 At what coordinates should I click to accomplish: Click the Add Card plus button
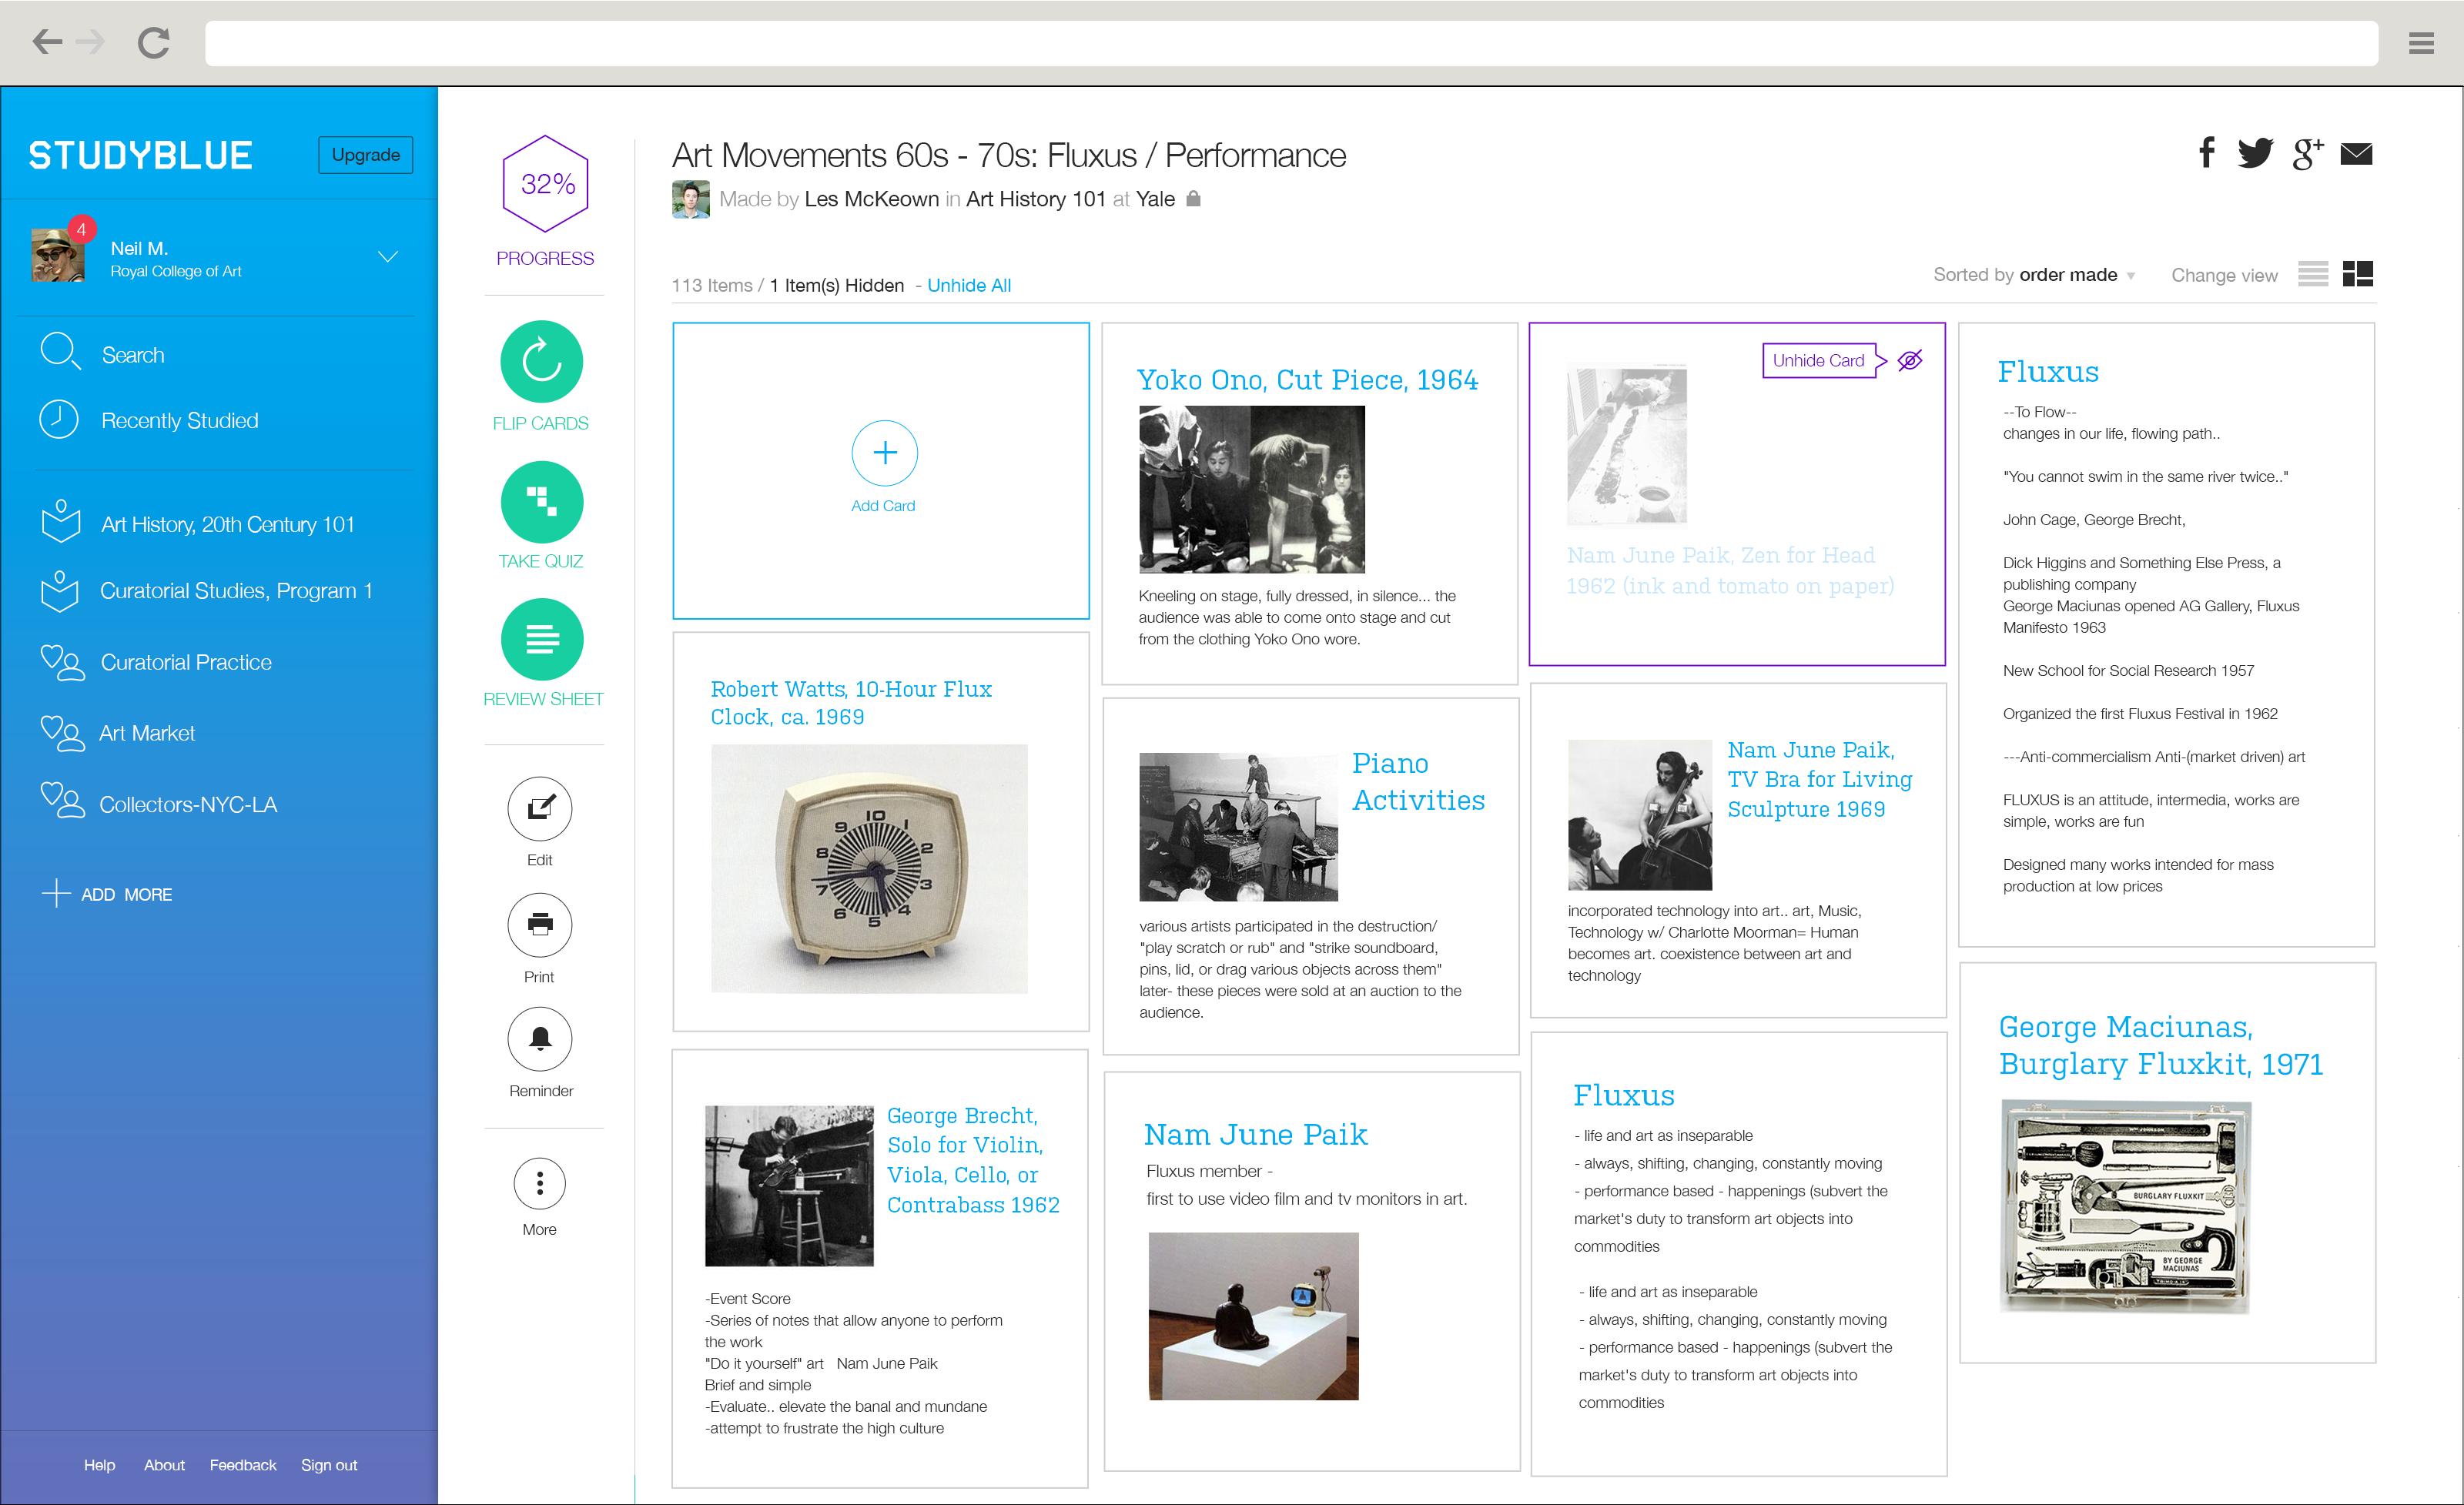pyautogui.click(x=884, y=453)
